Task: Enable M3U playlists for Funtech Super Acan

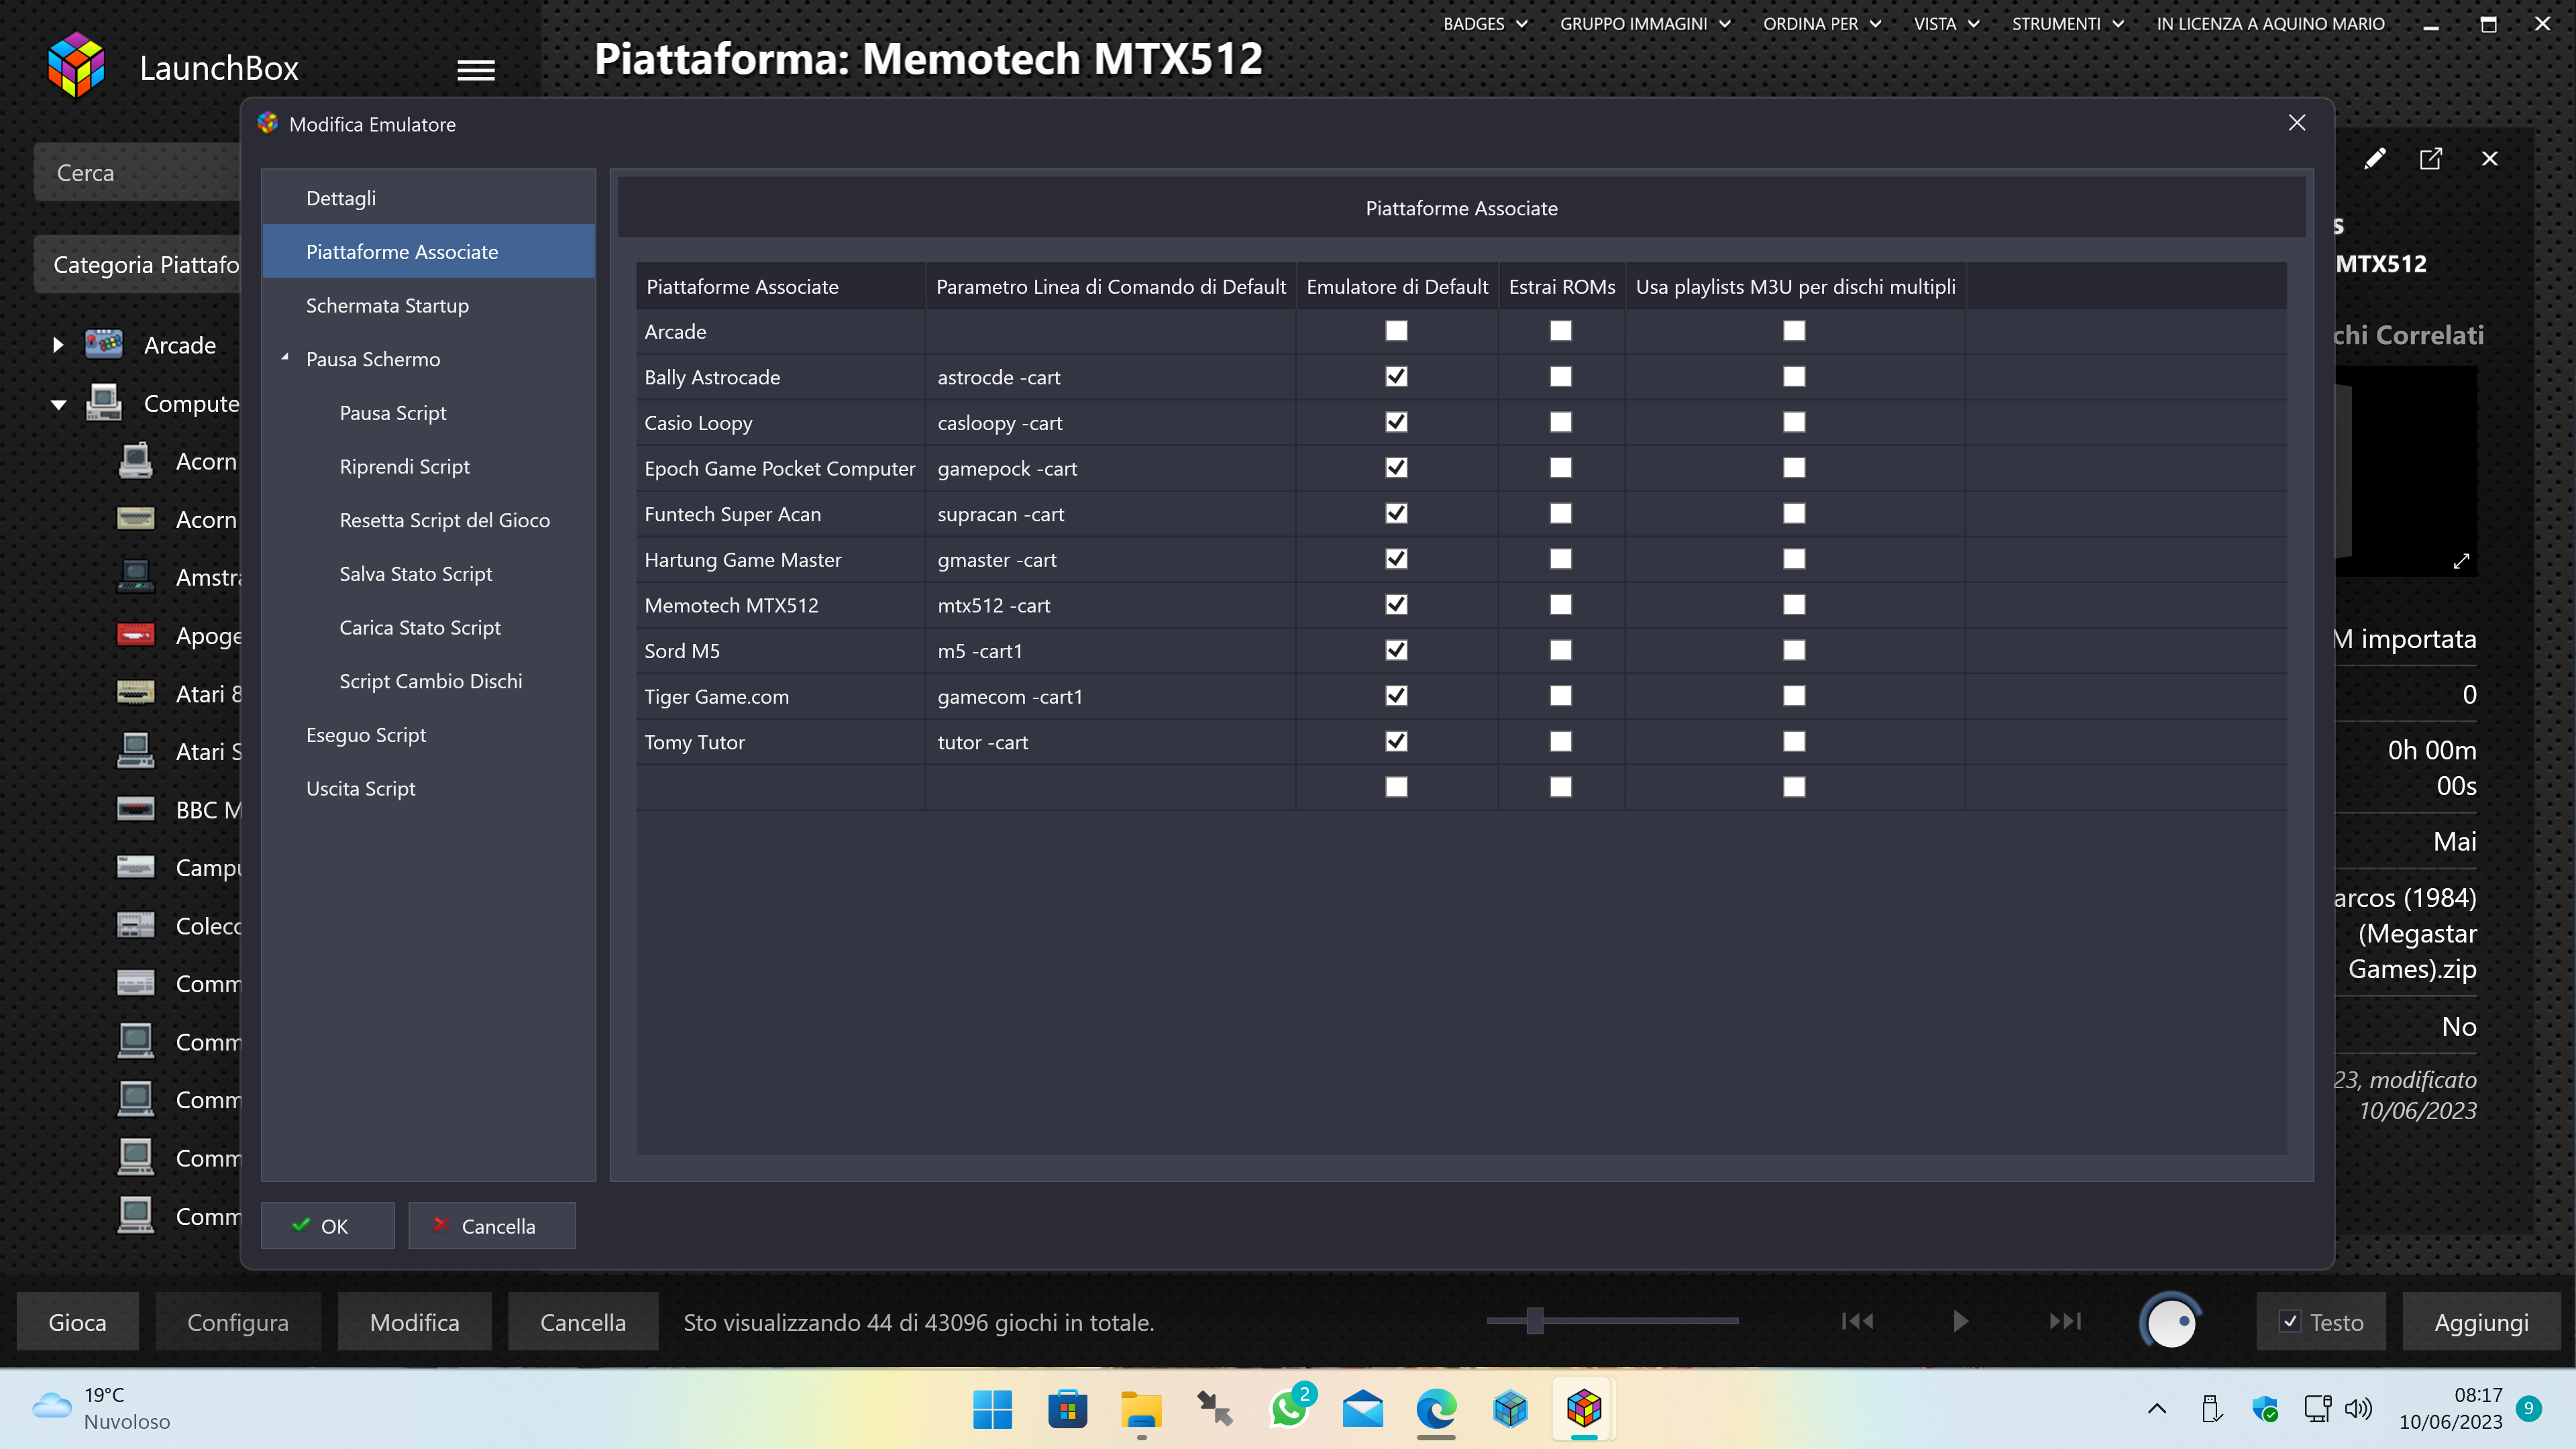Action: pos(1794,513)
